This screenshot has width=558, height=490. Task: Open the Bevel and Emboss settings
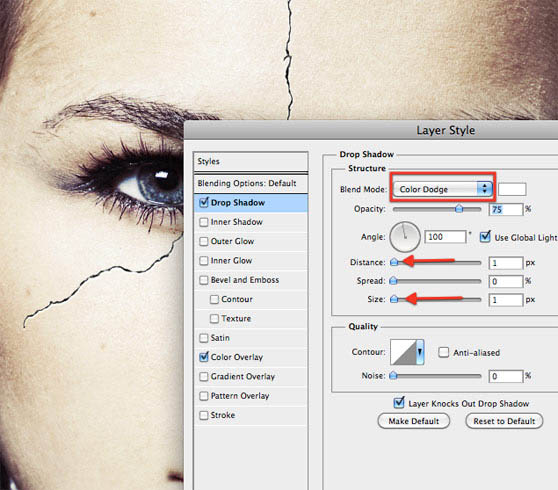click(244, 280)
